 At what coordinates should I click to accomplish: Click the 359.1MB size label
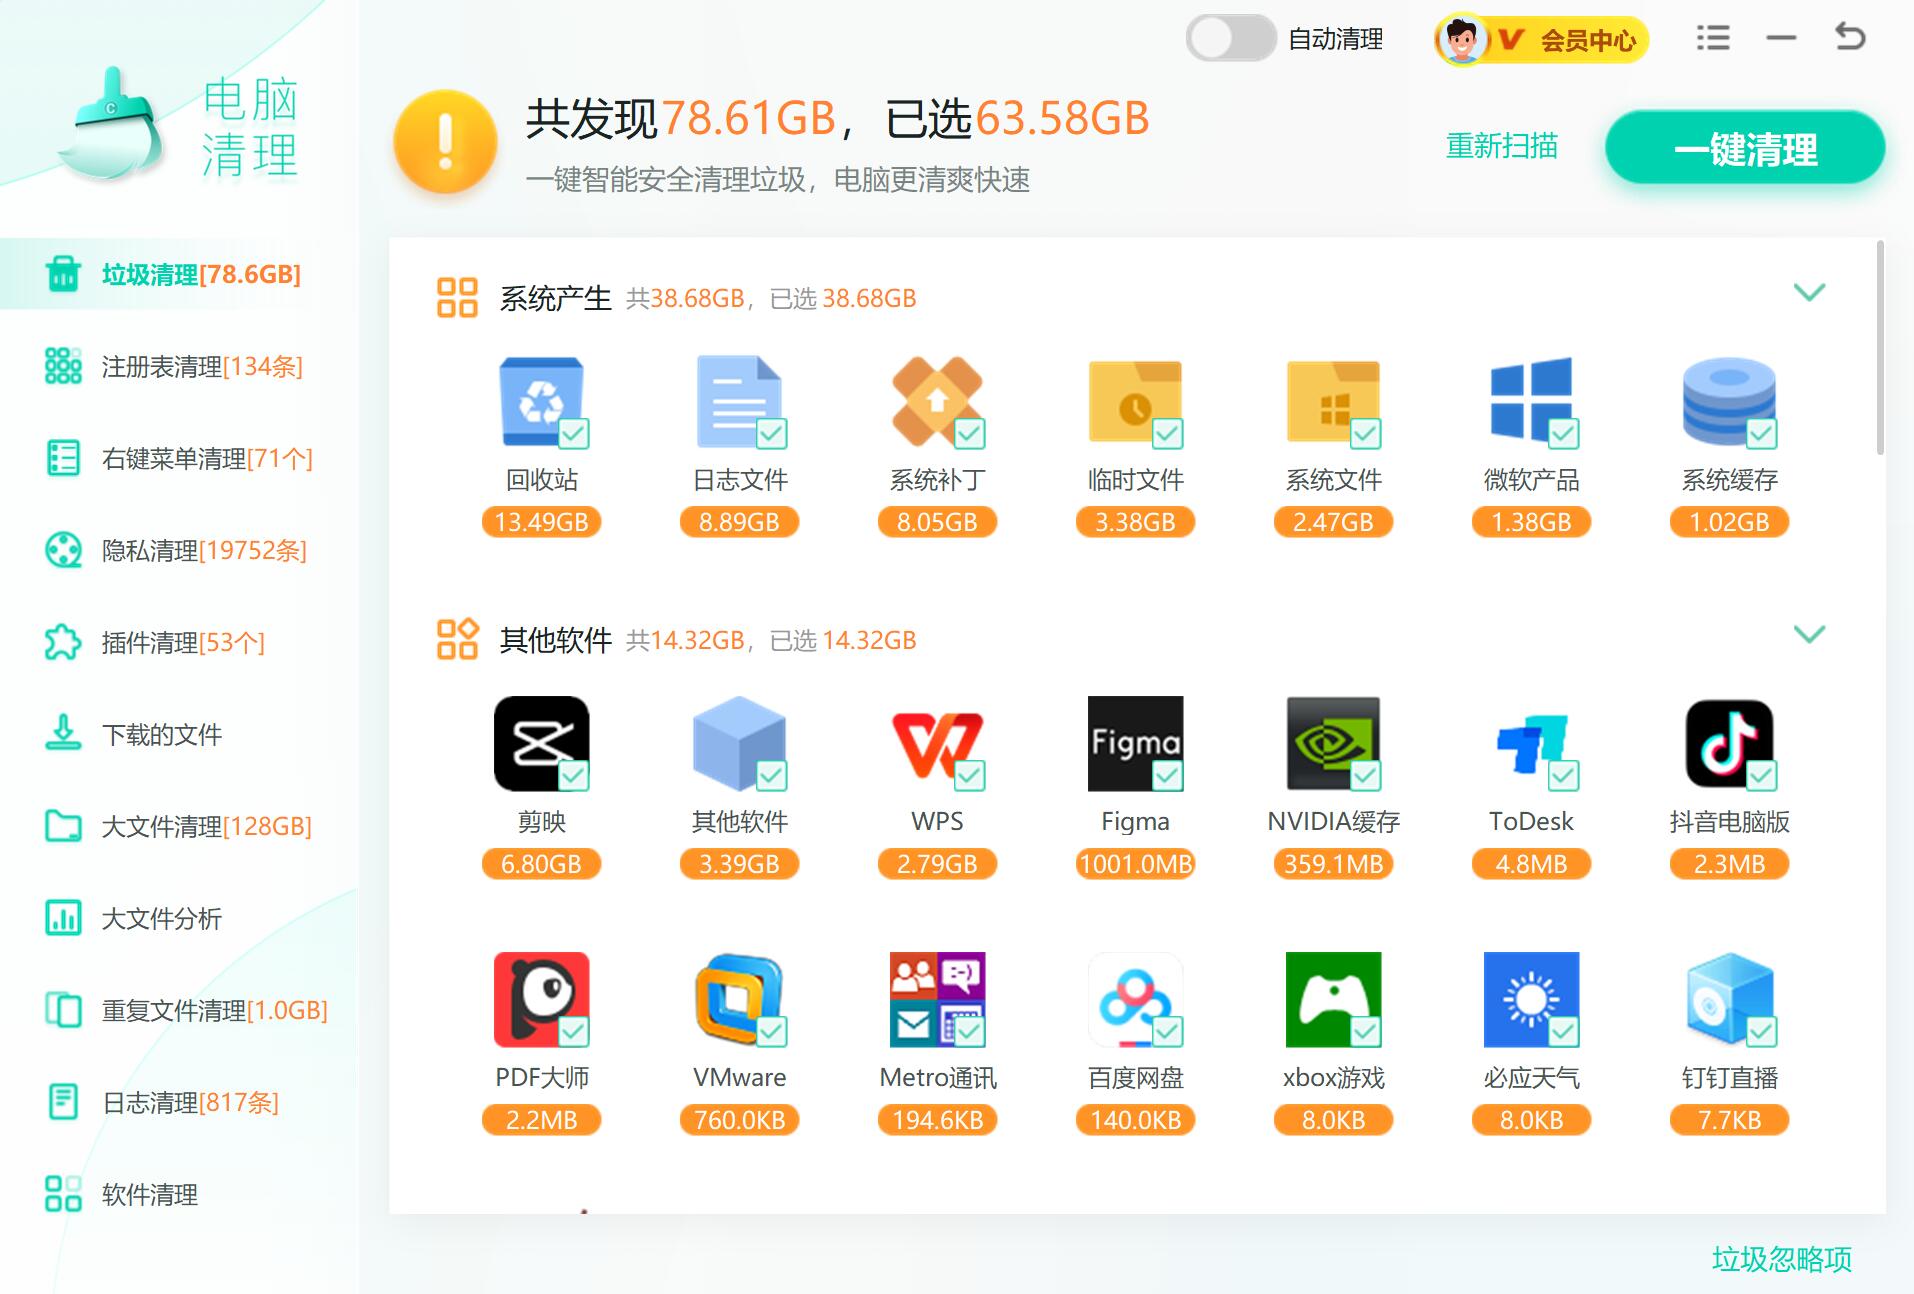tap(1333, 864)
